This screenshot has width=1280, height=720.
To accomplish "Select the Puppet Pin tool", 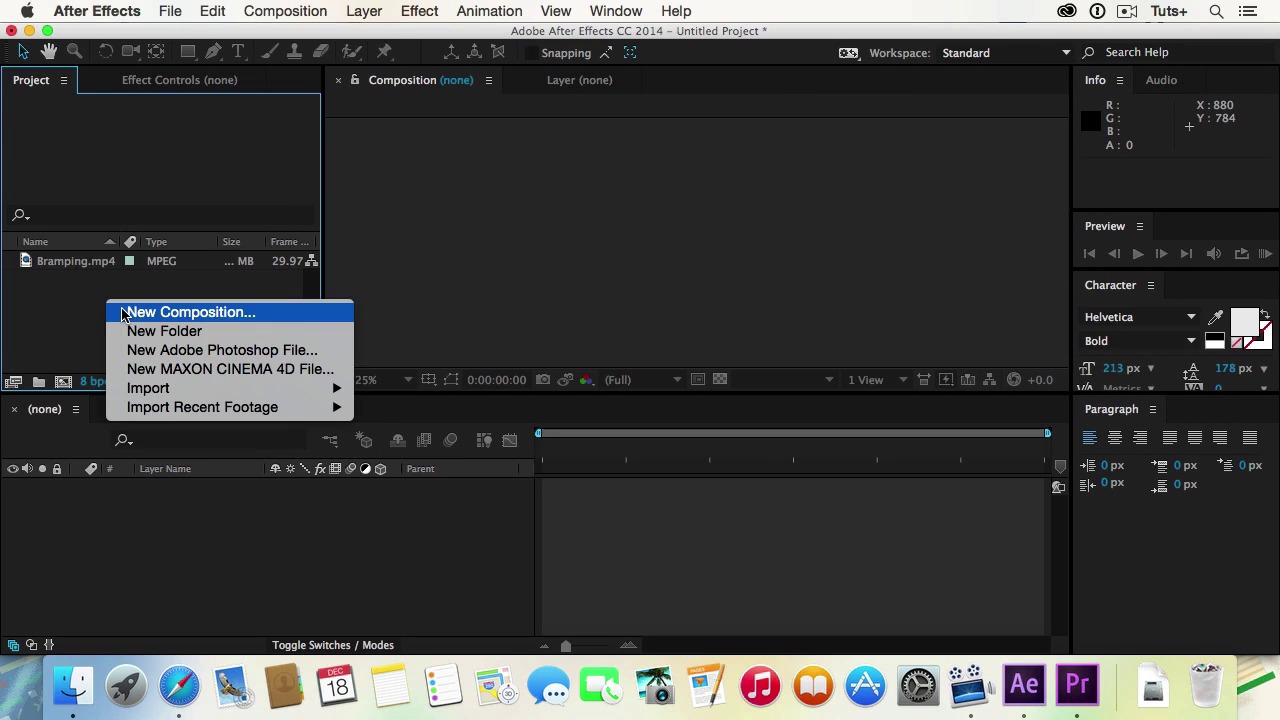I will [384, 52].
